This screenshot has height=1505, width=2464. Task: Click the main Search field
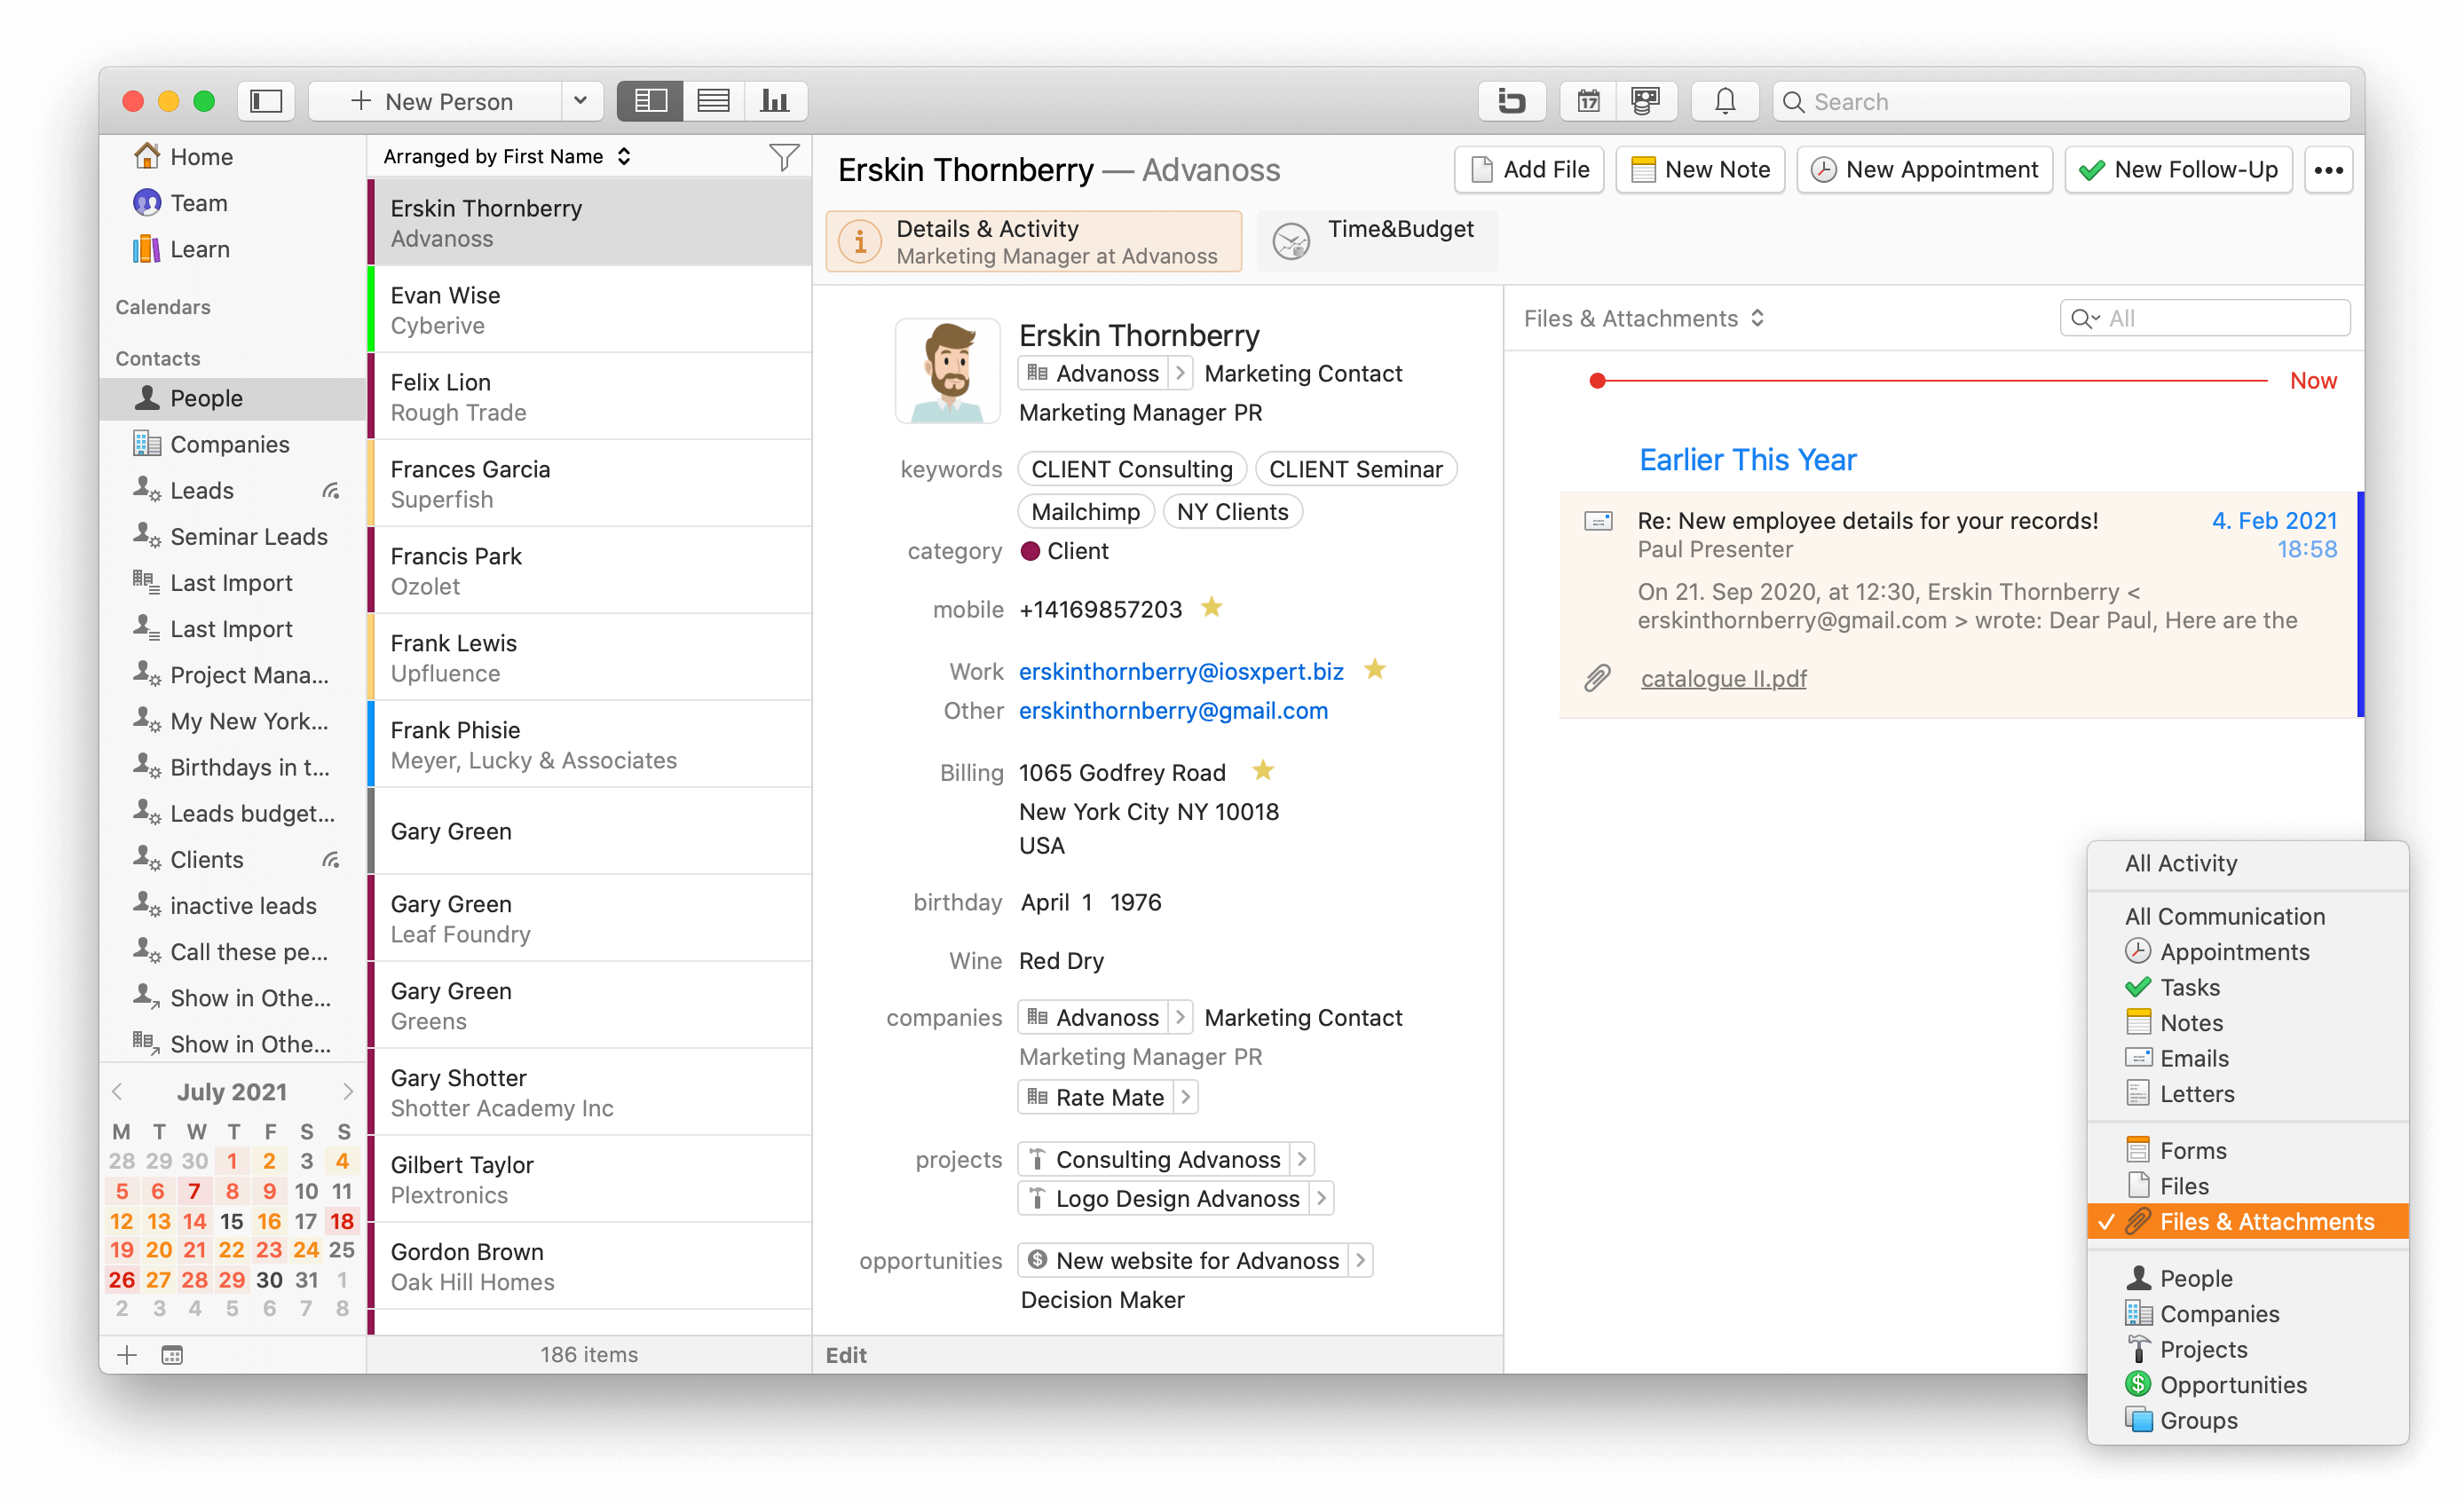coord(2062,101)
